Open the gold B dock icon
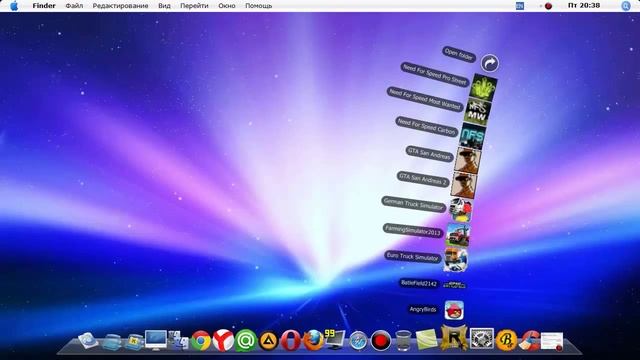Viewport: 640px width, 360px height. click(506, 340)
